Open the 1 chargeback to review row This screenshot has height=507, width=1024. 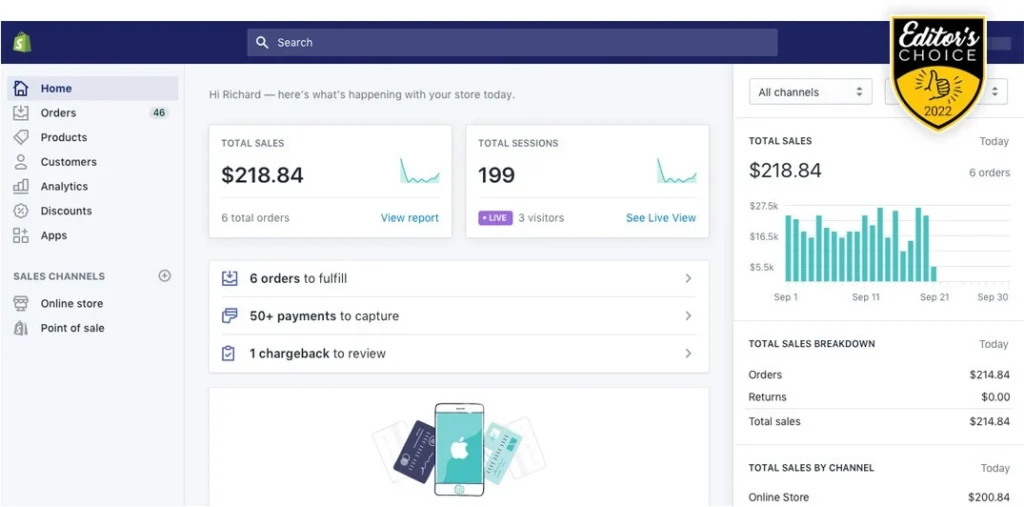point(458,353)
